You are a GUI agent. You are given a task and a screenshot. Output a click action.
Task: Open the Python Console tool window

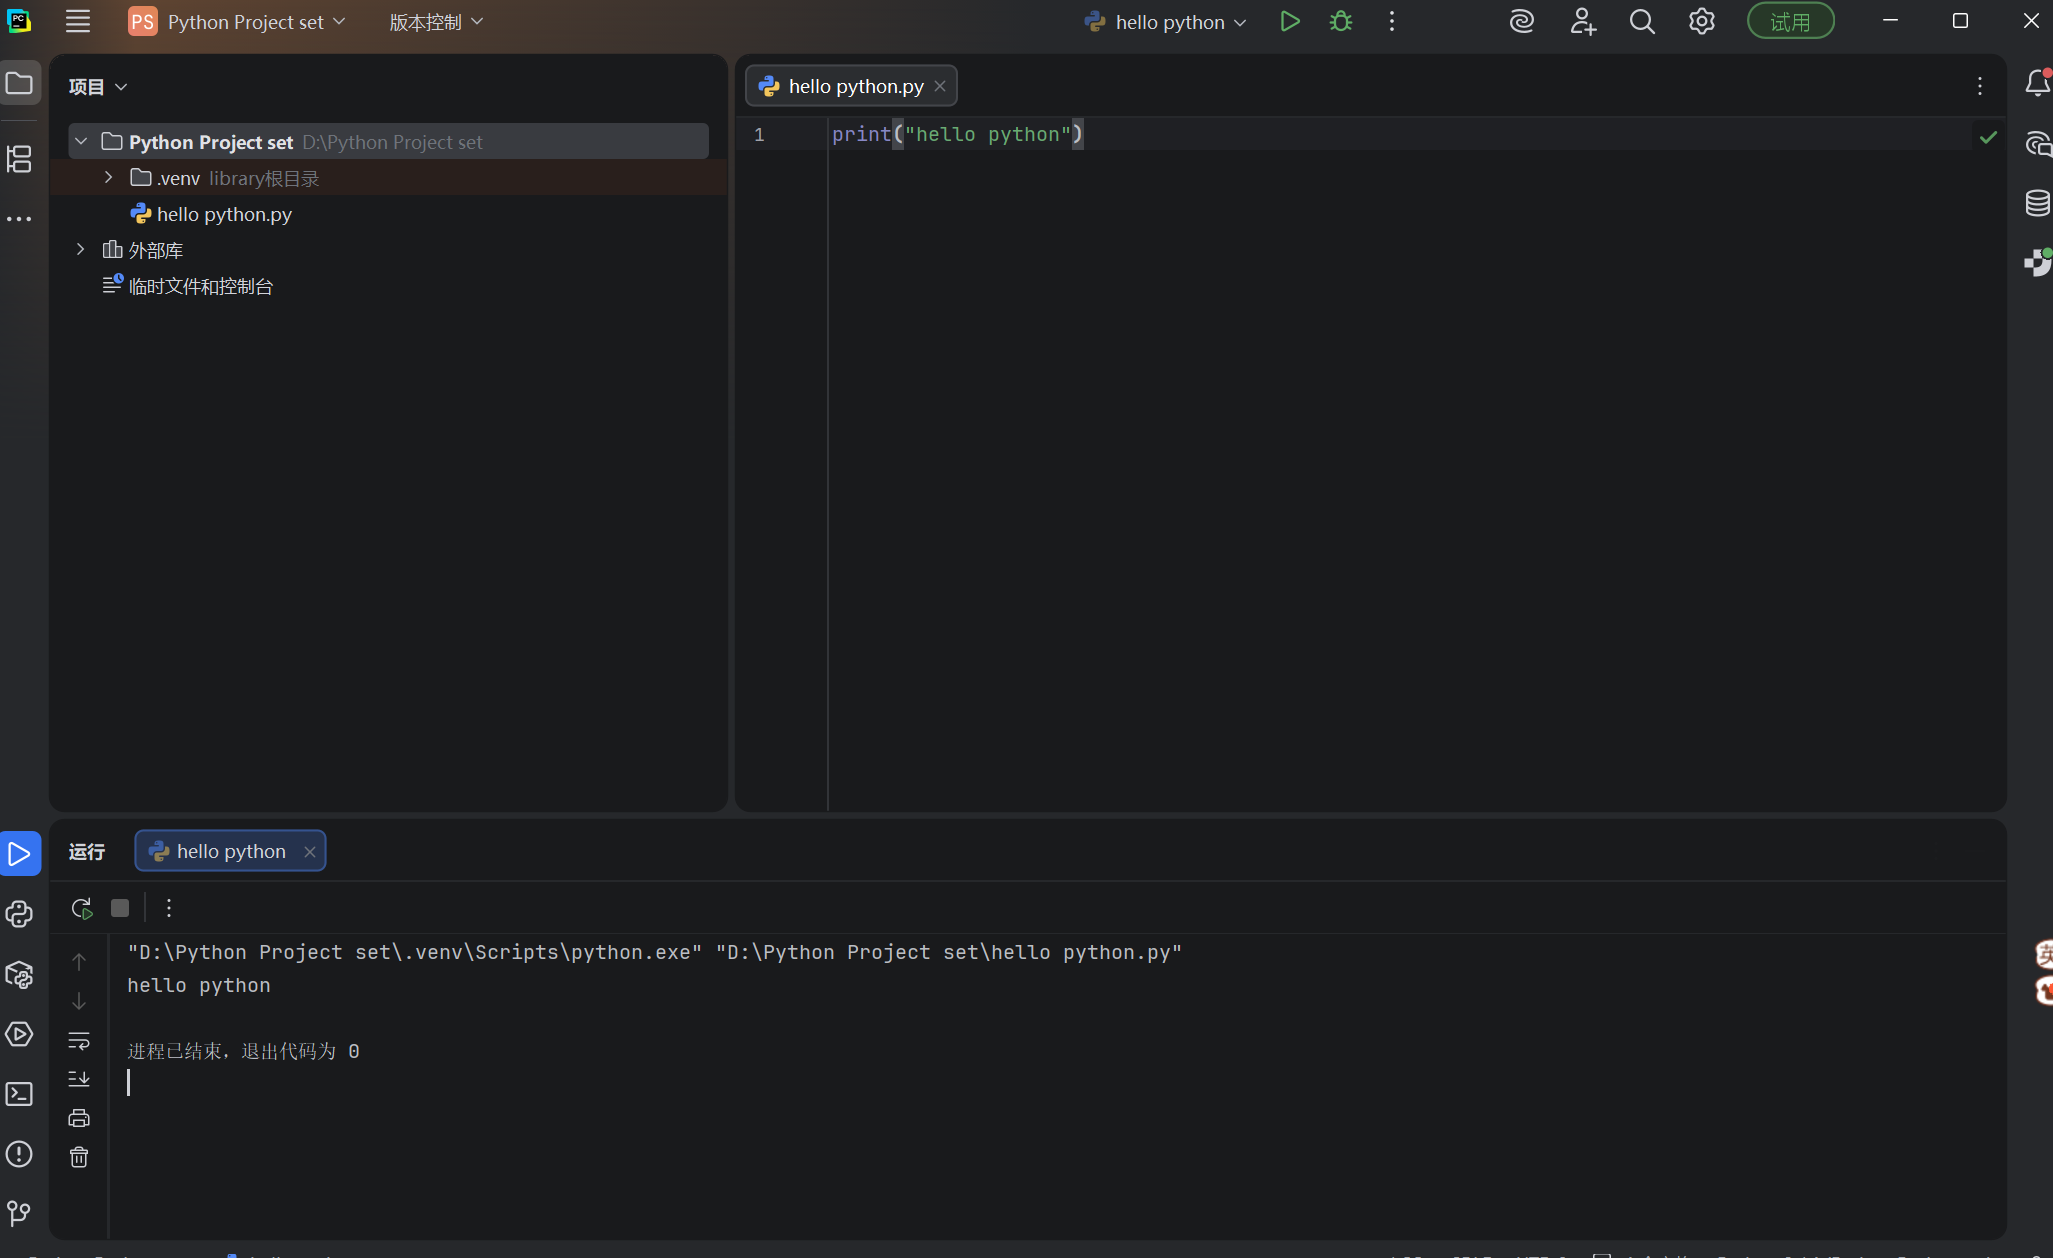tap(19, 914)
